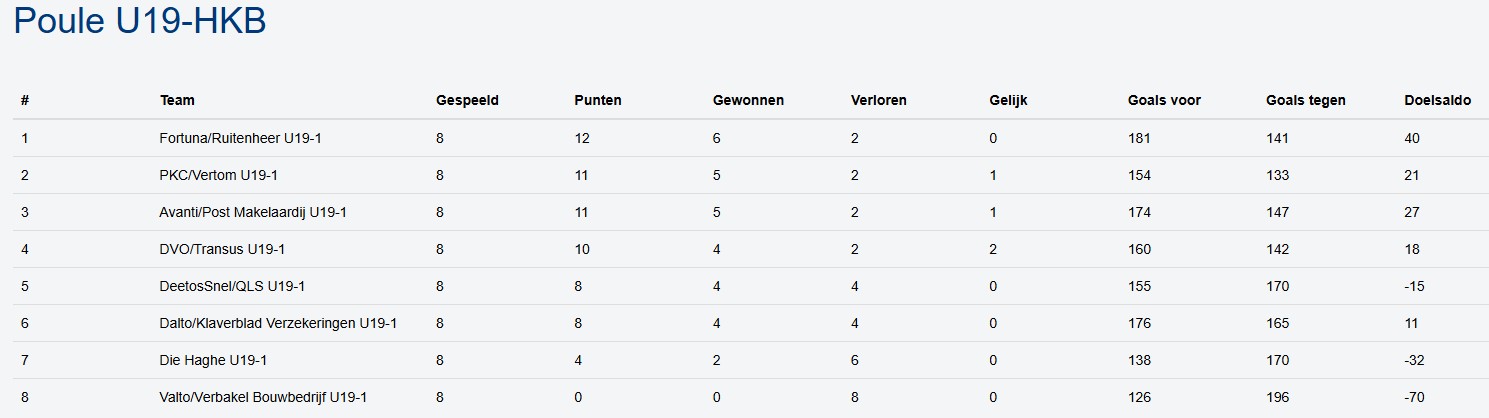Click the Die Haghe U19-1 team name
Screen dimensions: 1489x418
(x=213, y=360)
